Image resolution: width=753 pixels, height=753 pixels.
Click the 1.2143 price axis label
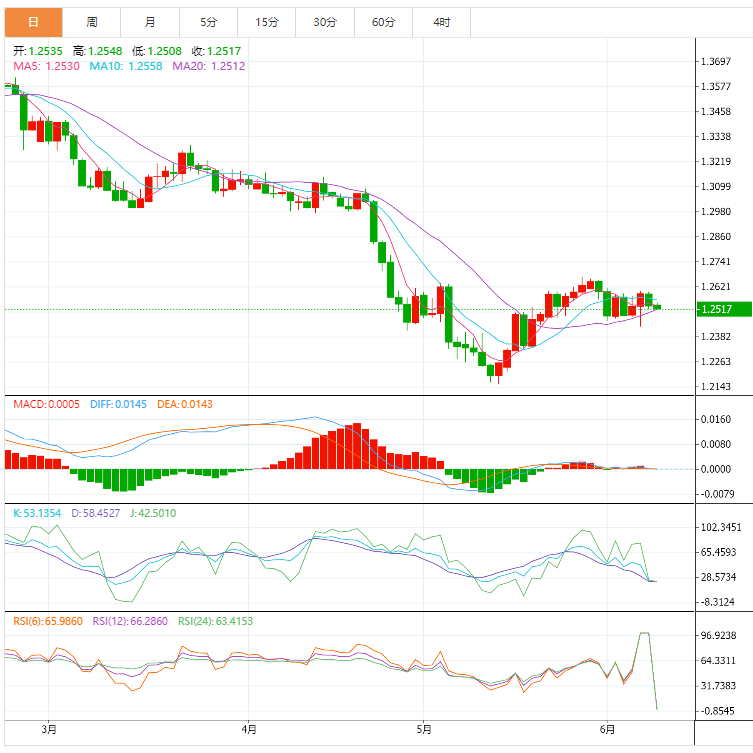[x=716, y=386]
